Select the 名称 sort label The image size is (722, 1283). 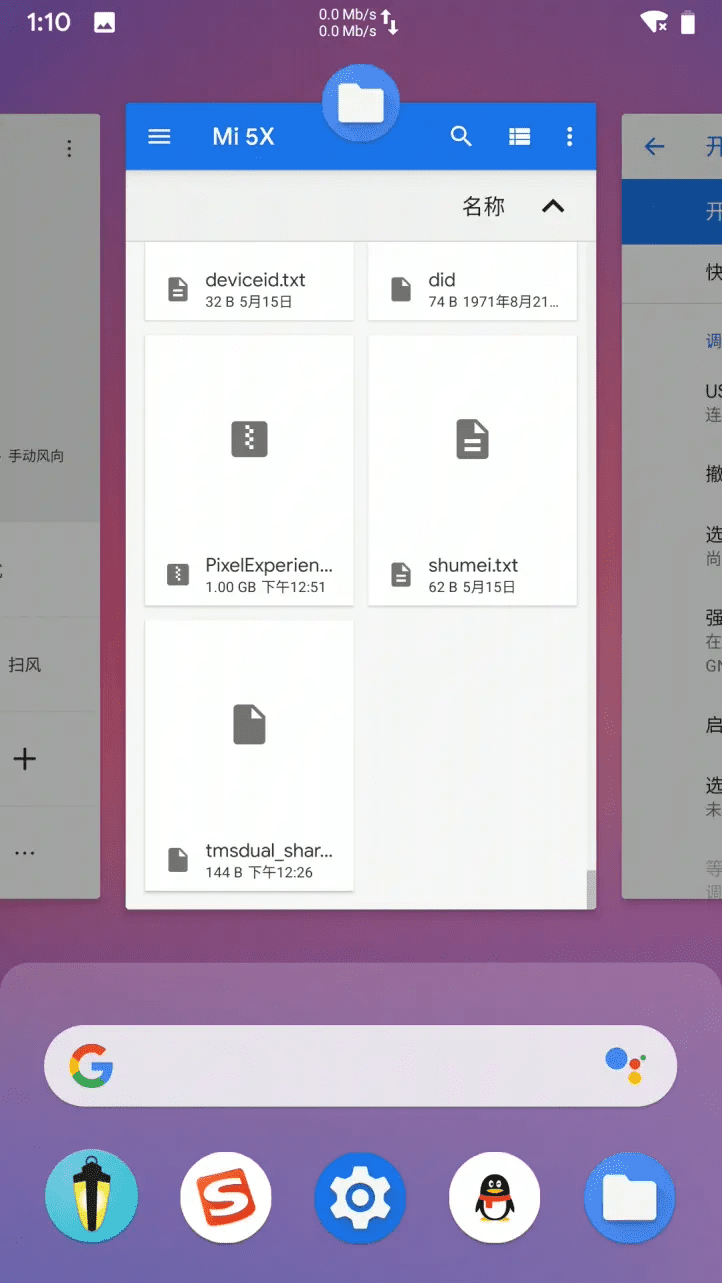coord(483,206)
